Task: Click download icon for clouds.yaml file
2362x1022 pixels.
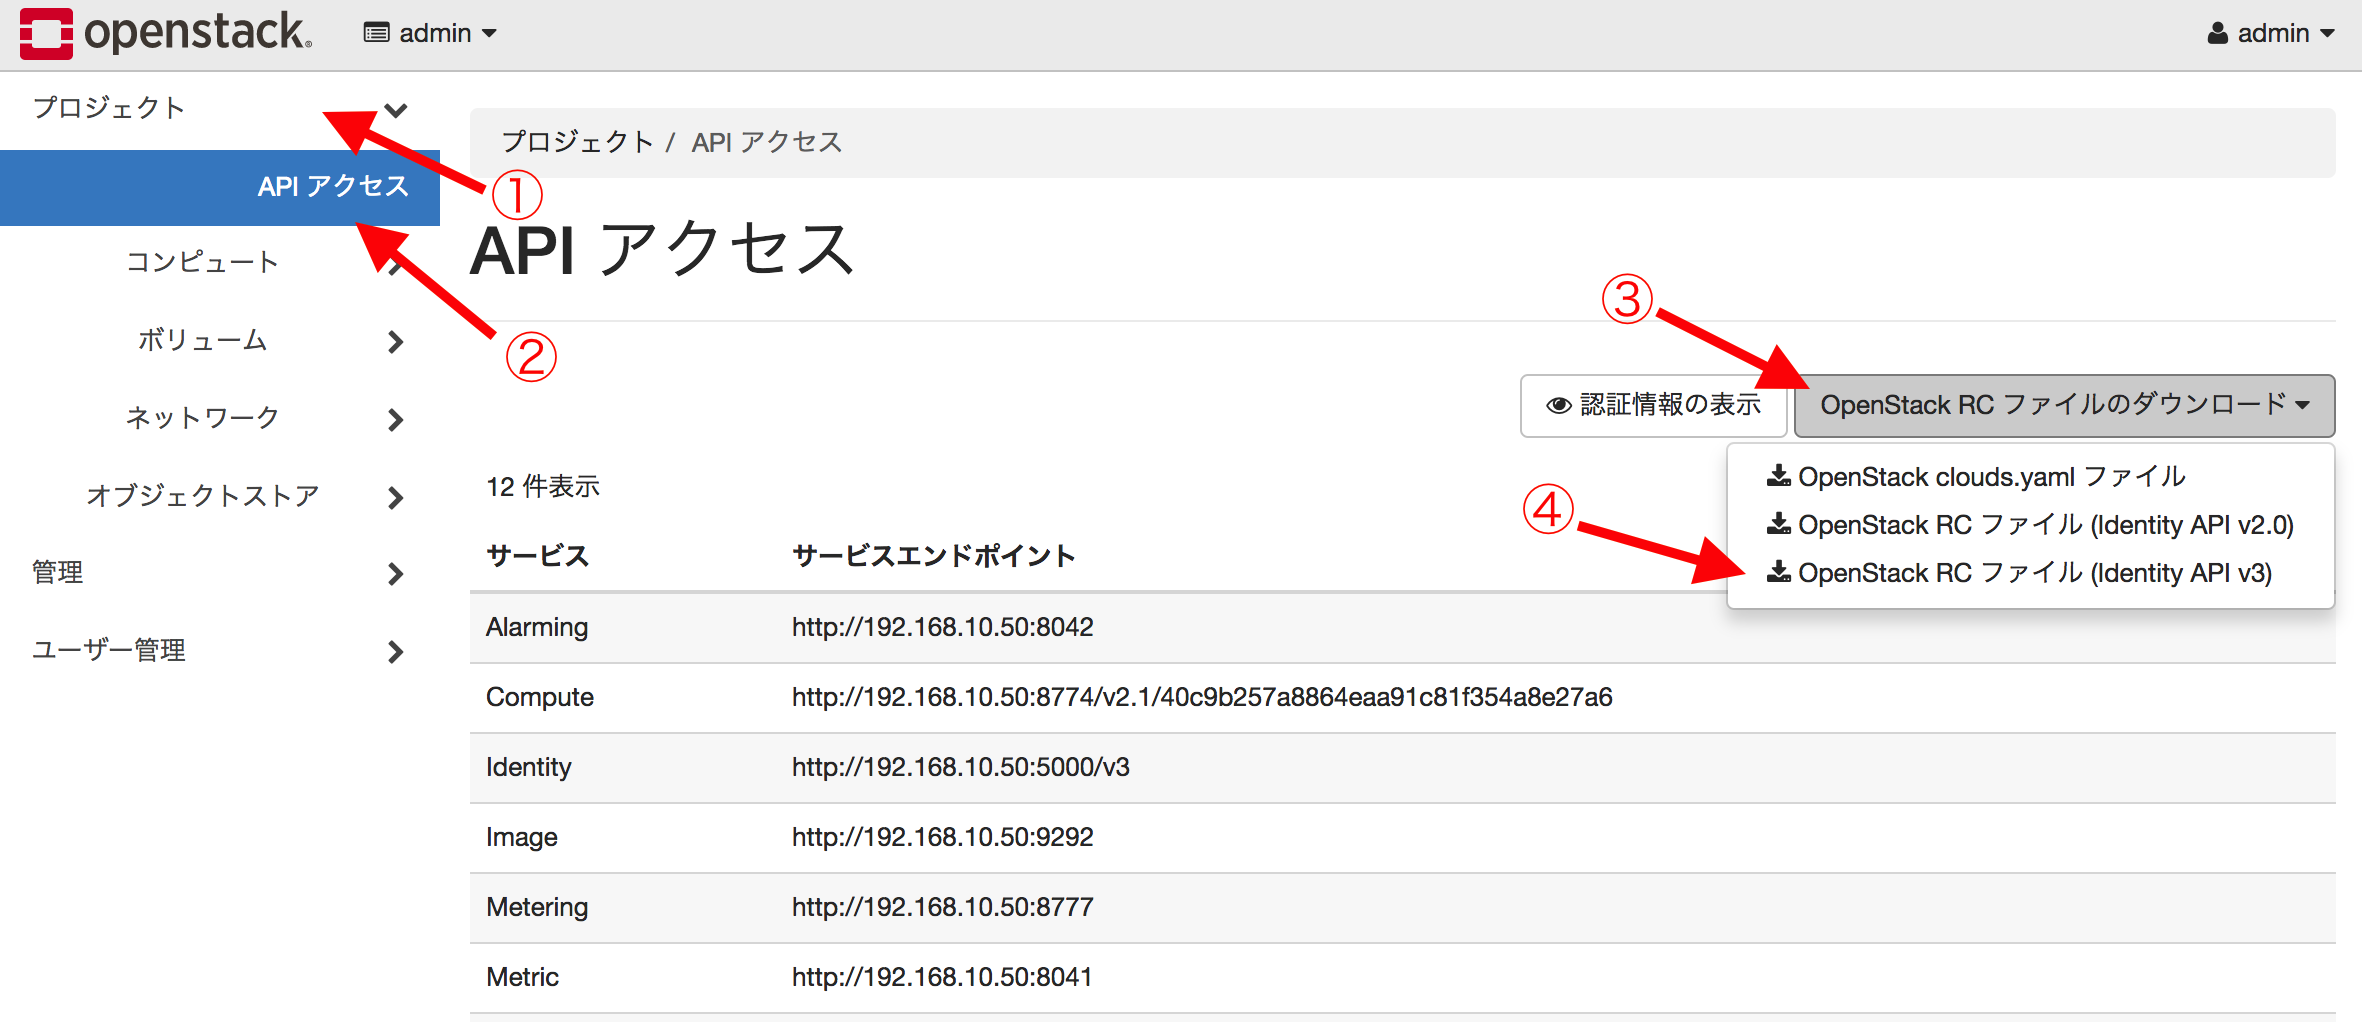Action: tap(1778, 476)
